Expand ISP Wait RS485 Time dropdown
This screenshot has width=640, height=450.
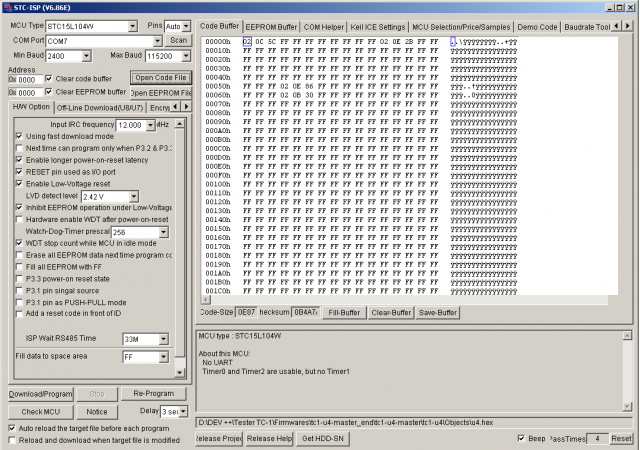point(163,339)
